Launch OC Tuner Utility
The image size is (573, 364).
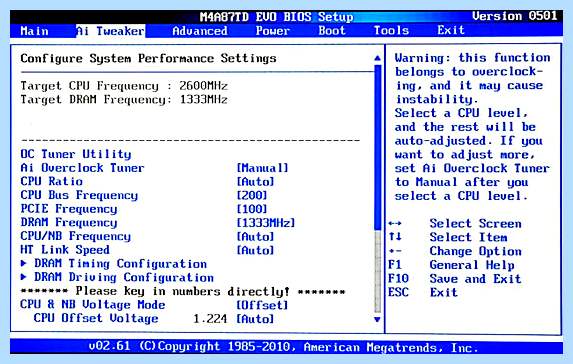pyautogui.click(x=76, y=154)
